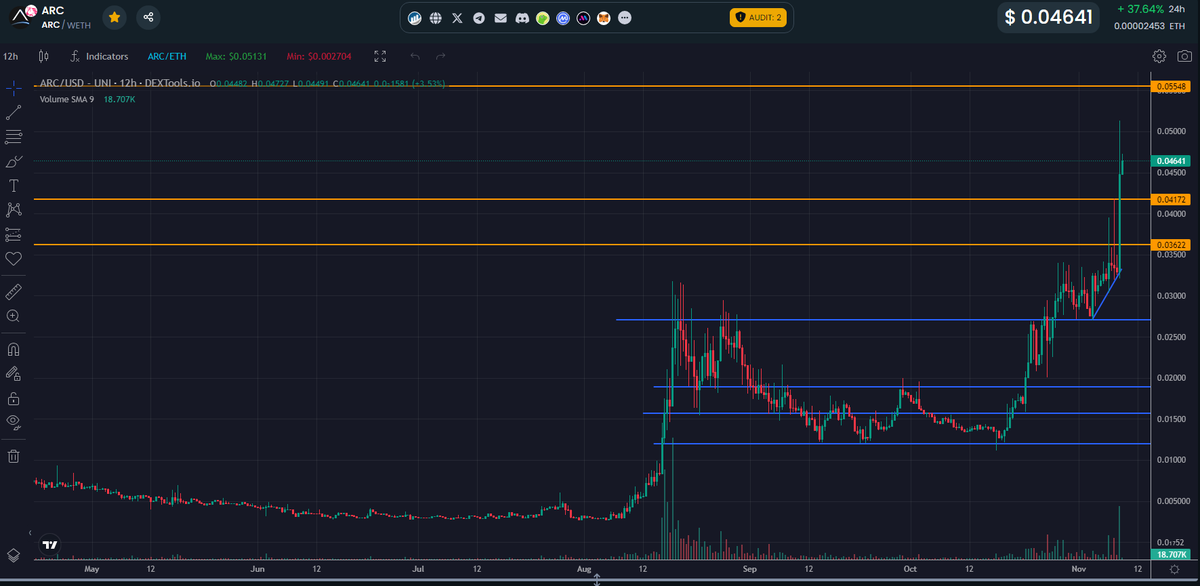Open the project Telegram link
Viewport: 1200px width, 586px height.
479,18
